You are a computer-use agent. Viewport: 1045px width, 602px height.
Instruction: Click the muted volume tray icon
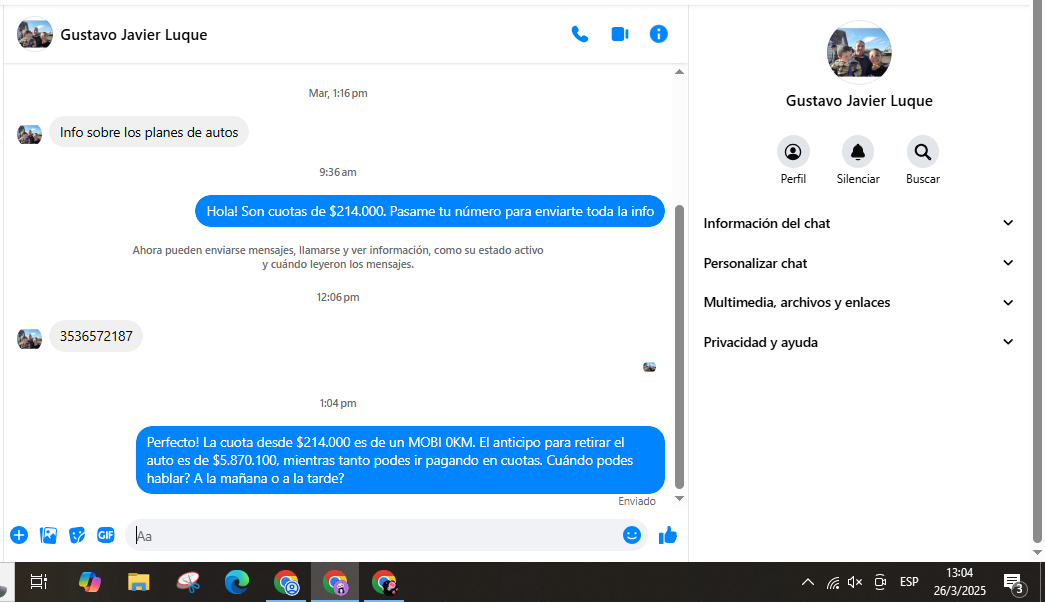coord(855,583)
